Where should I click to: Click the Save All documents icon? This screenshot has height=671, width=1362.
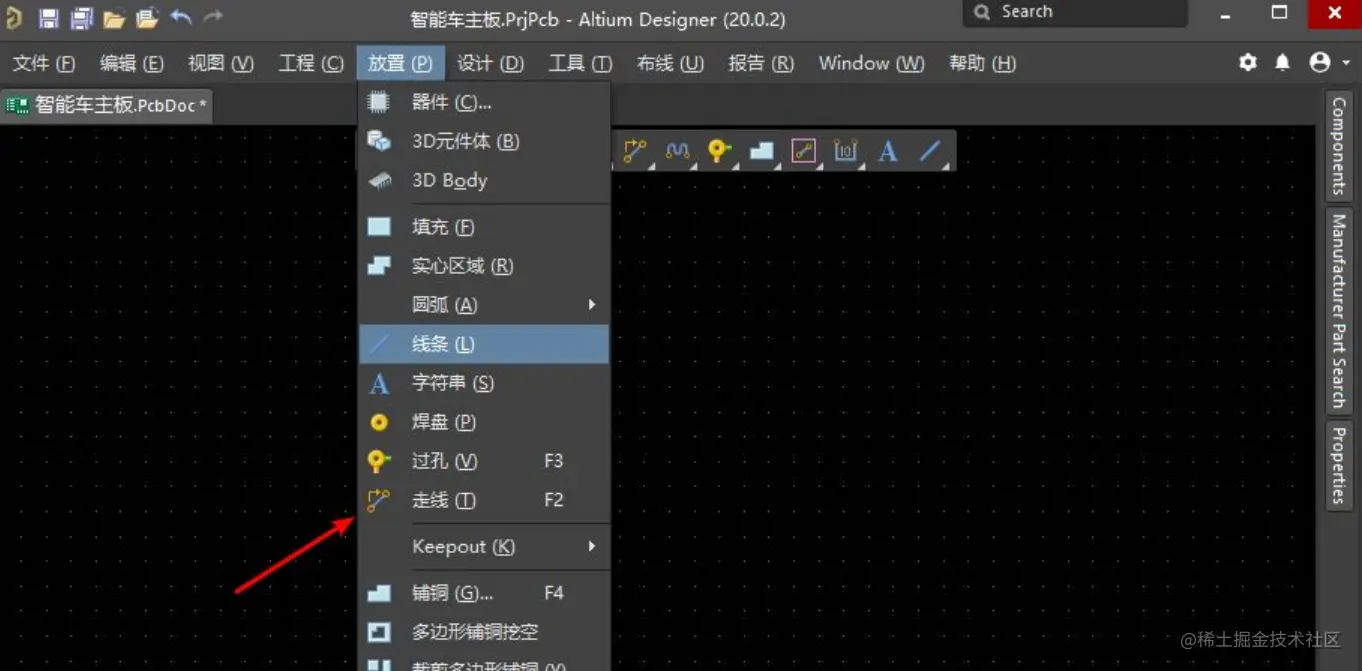click(x=80, y=16)
